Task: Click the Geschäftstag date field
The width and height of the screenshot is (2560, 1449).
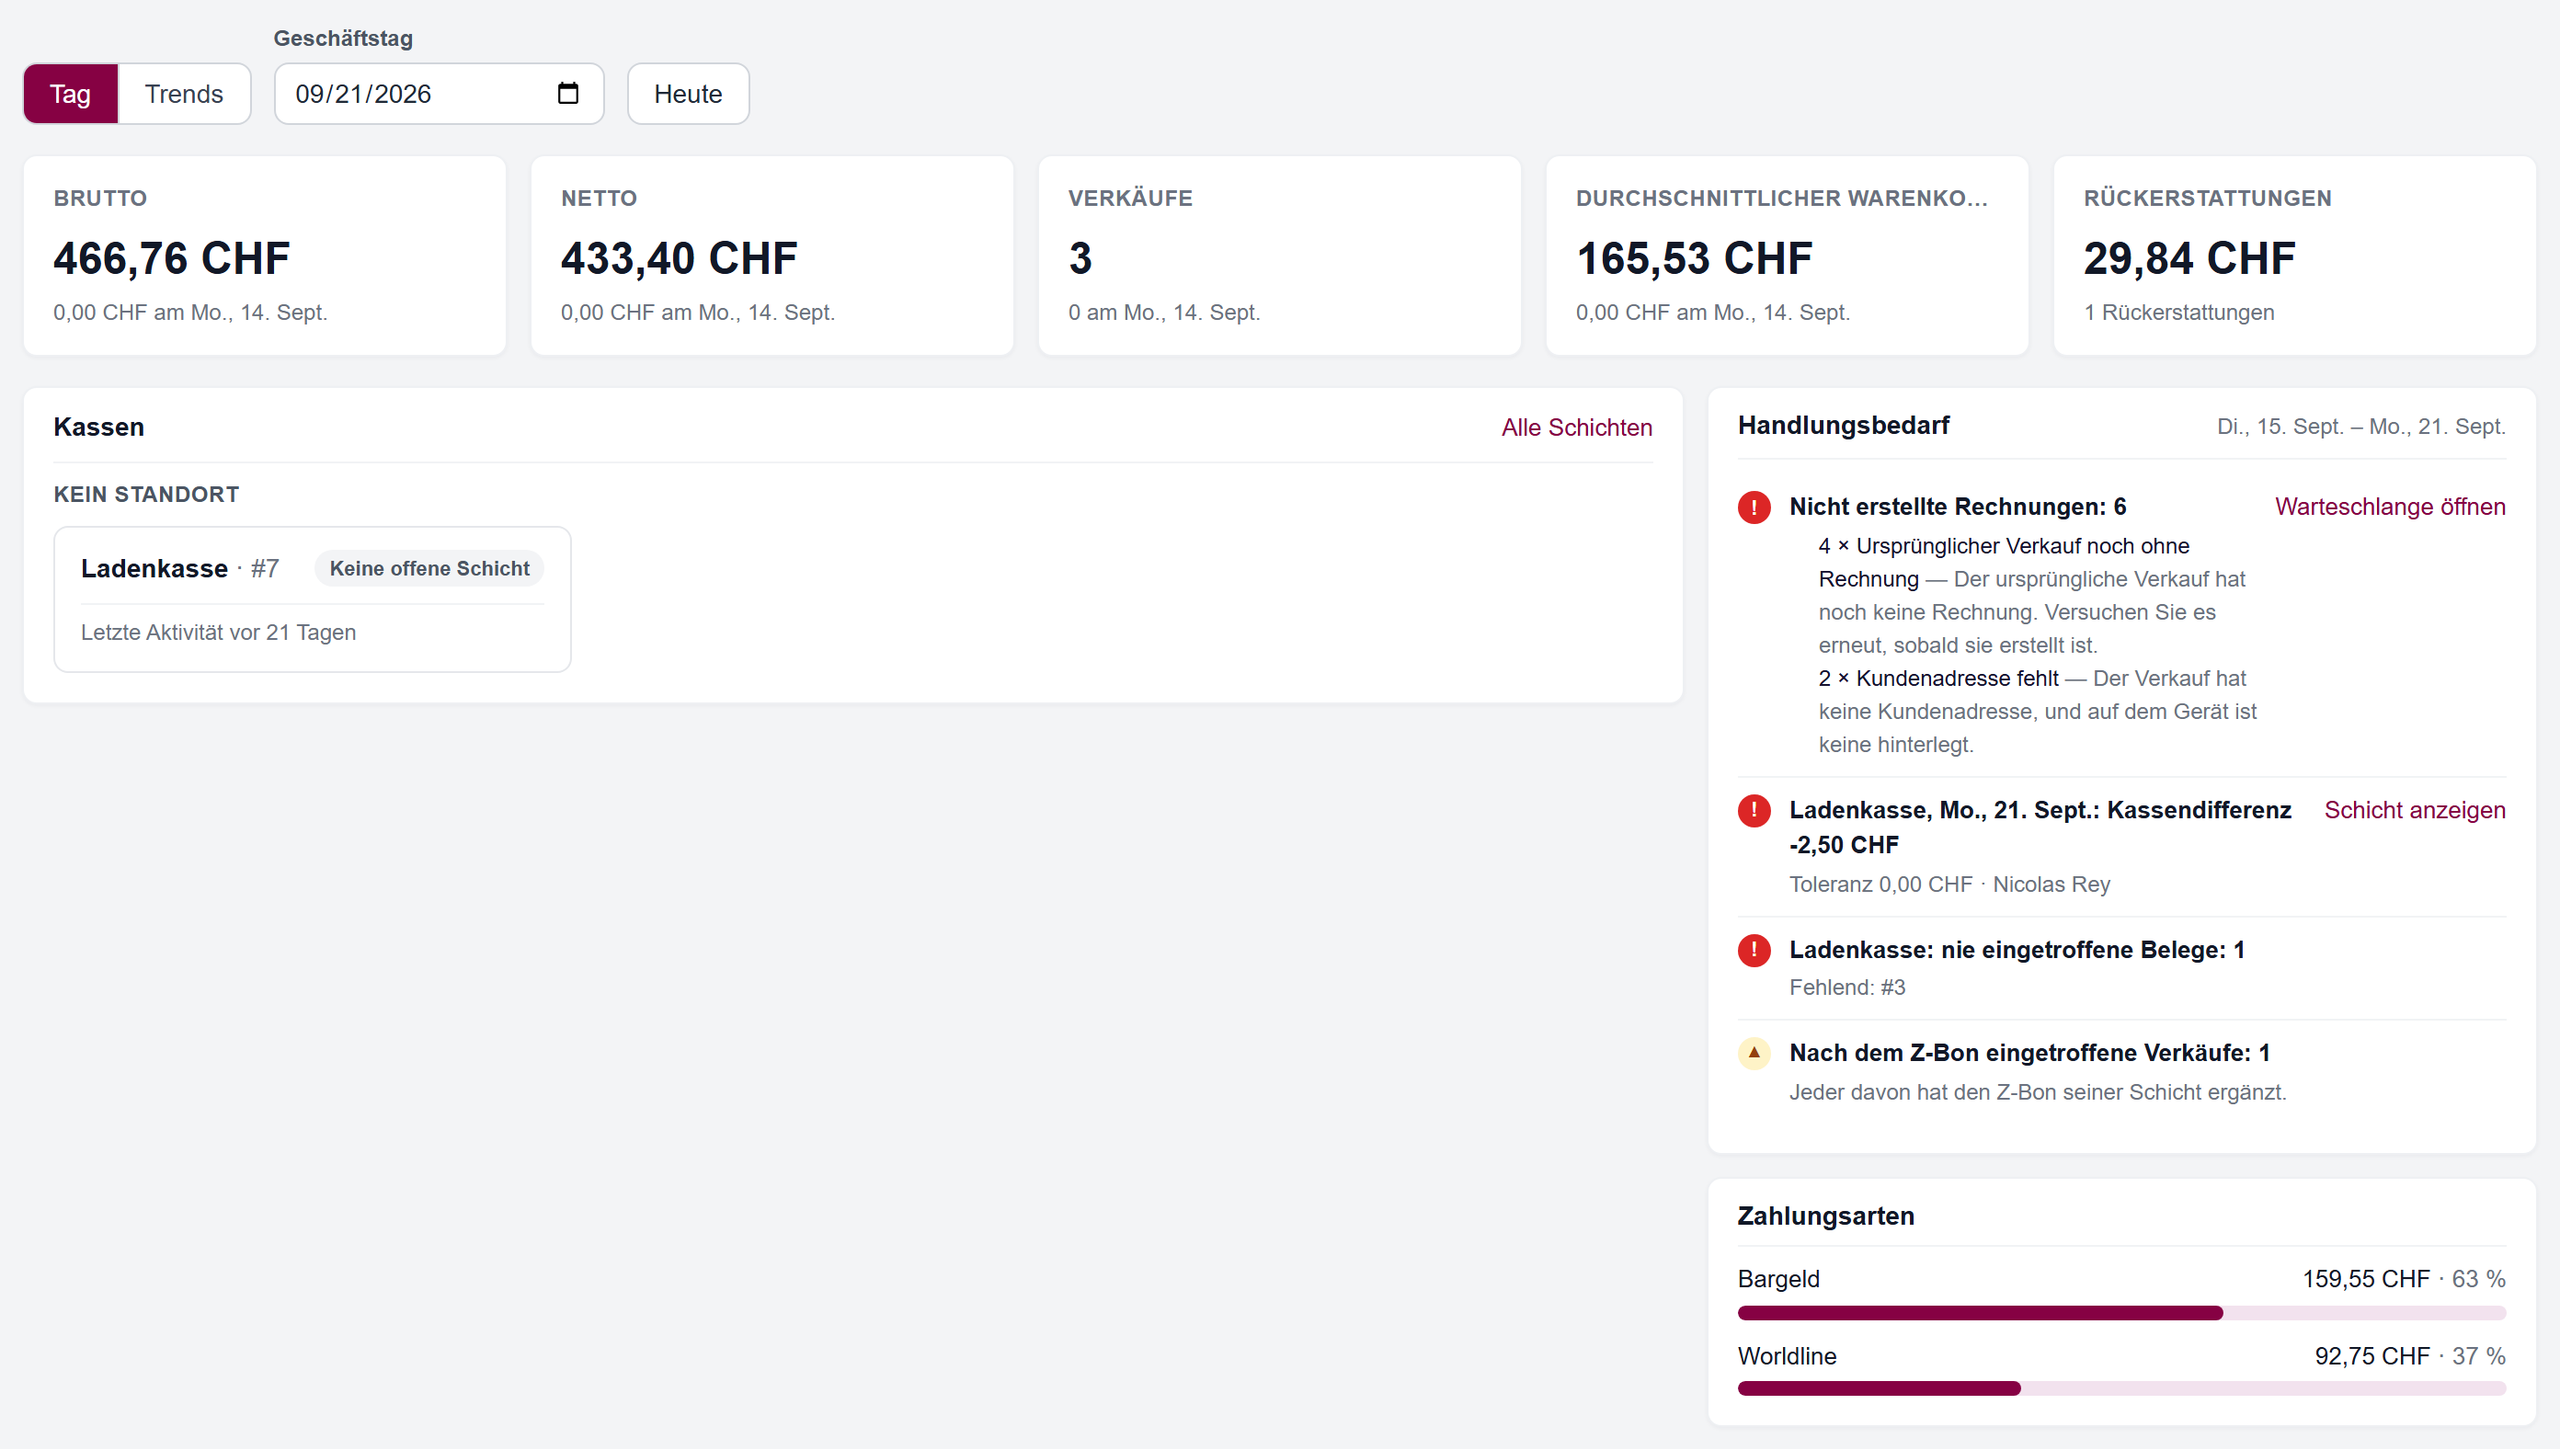Action: (x=439, y=94)
